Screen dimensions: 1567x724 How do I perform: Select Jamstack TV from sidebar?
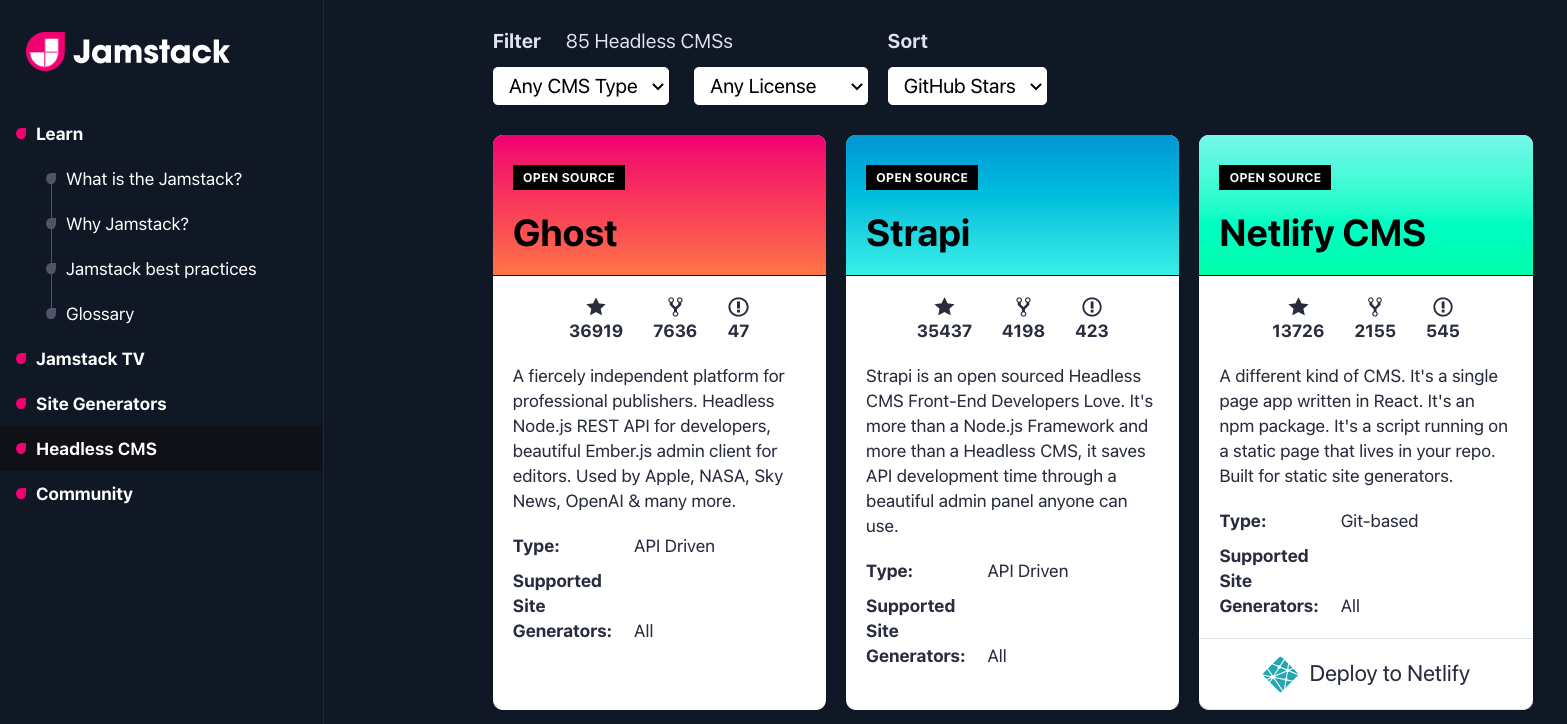[90, 359]
